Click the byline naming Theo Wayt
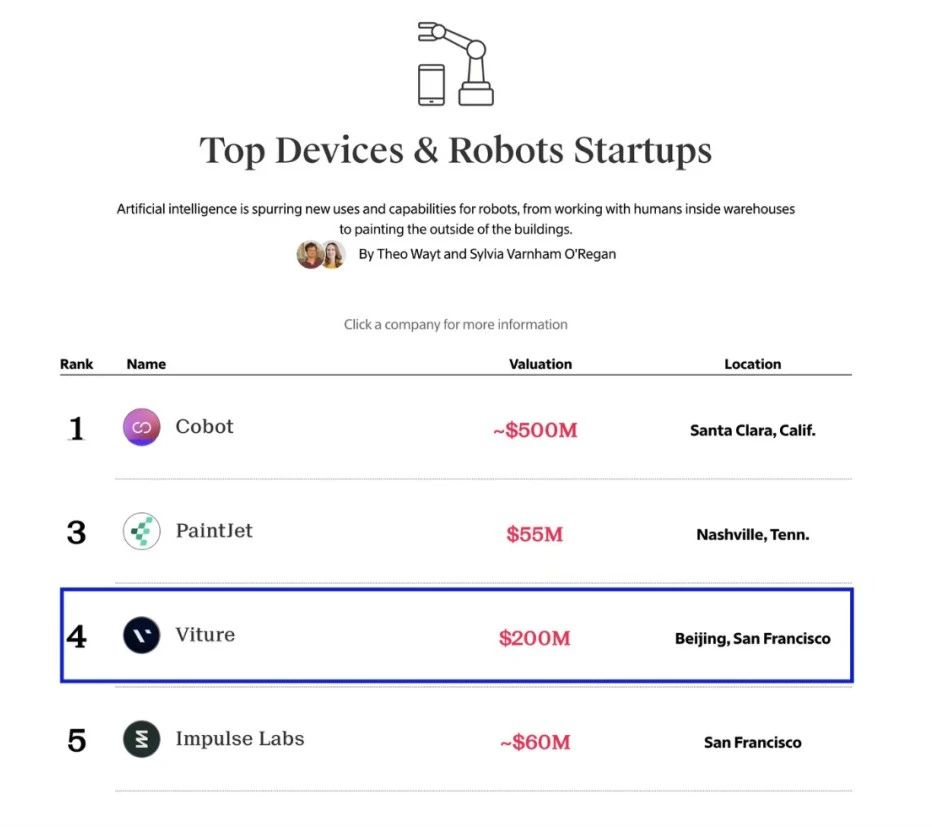Image resolution: width=932 pixels, height=827 pixels. pyautogui.click(x=487, y=254)
